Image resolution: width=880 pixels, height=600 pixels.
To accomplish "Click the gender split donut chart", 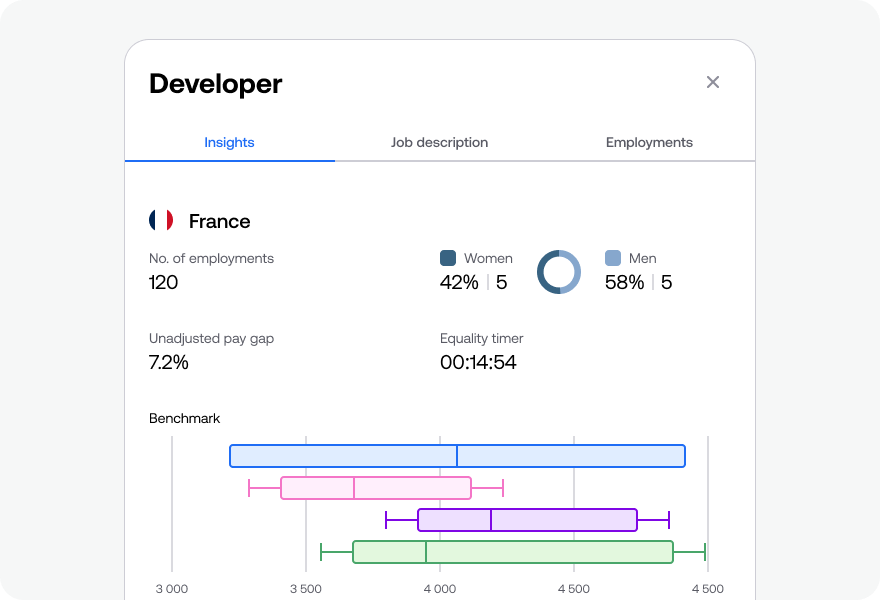I will coord(559,272).
